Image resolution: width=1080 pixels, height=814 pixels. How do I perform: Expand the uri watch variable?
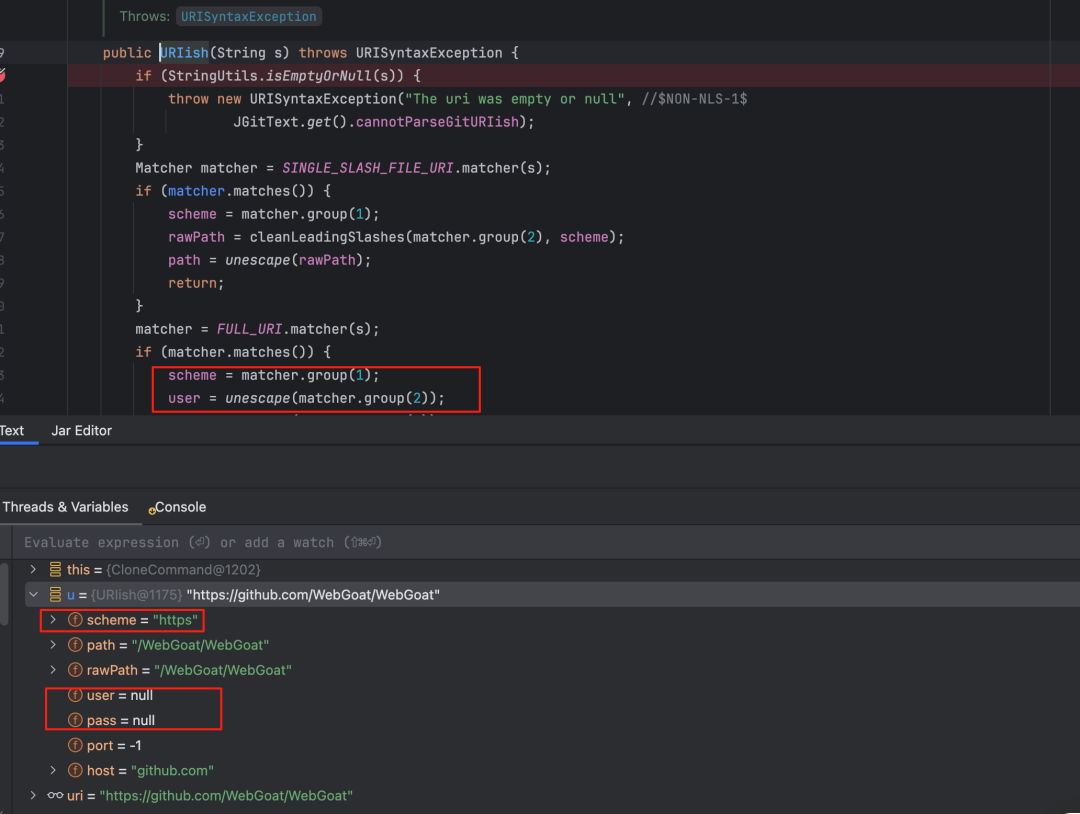pos(32,795)
